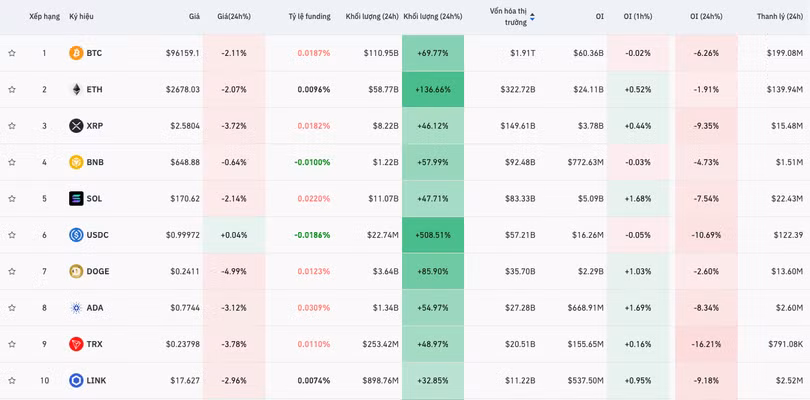Click the USDC coin icon
Image resolution: width=810 pixels, height=400 pixels.
(76, 235)
